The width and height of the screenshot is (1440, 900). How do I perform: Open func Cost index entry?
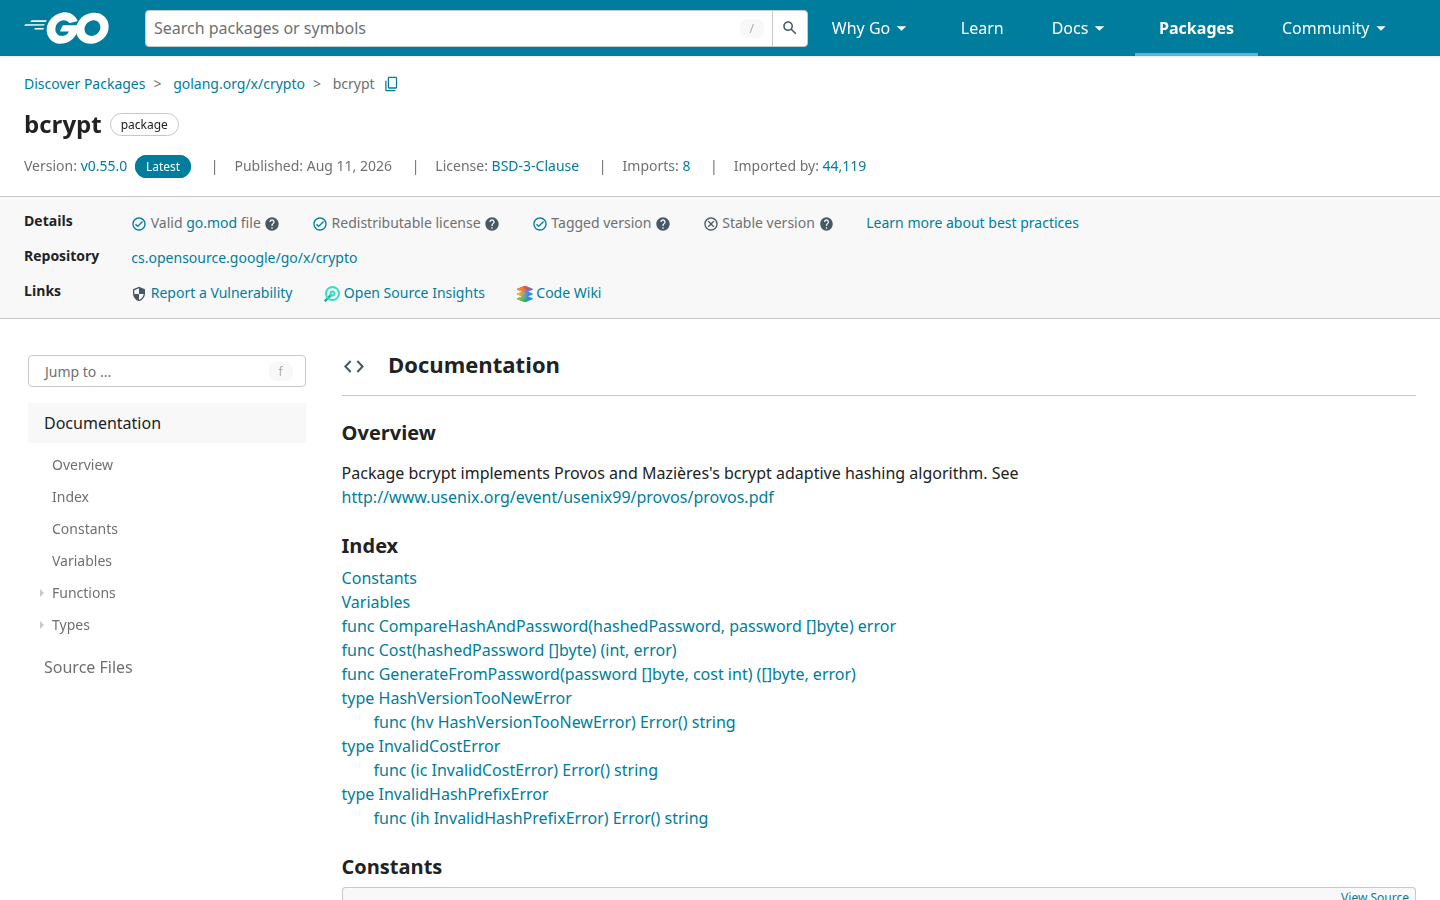tap(509, 650)
